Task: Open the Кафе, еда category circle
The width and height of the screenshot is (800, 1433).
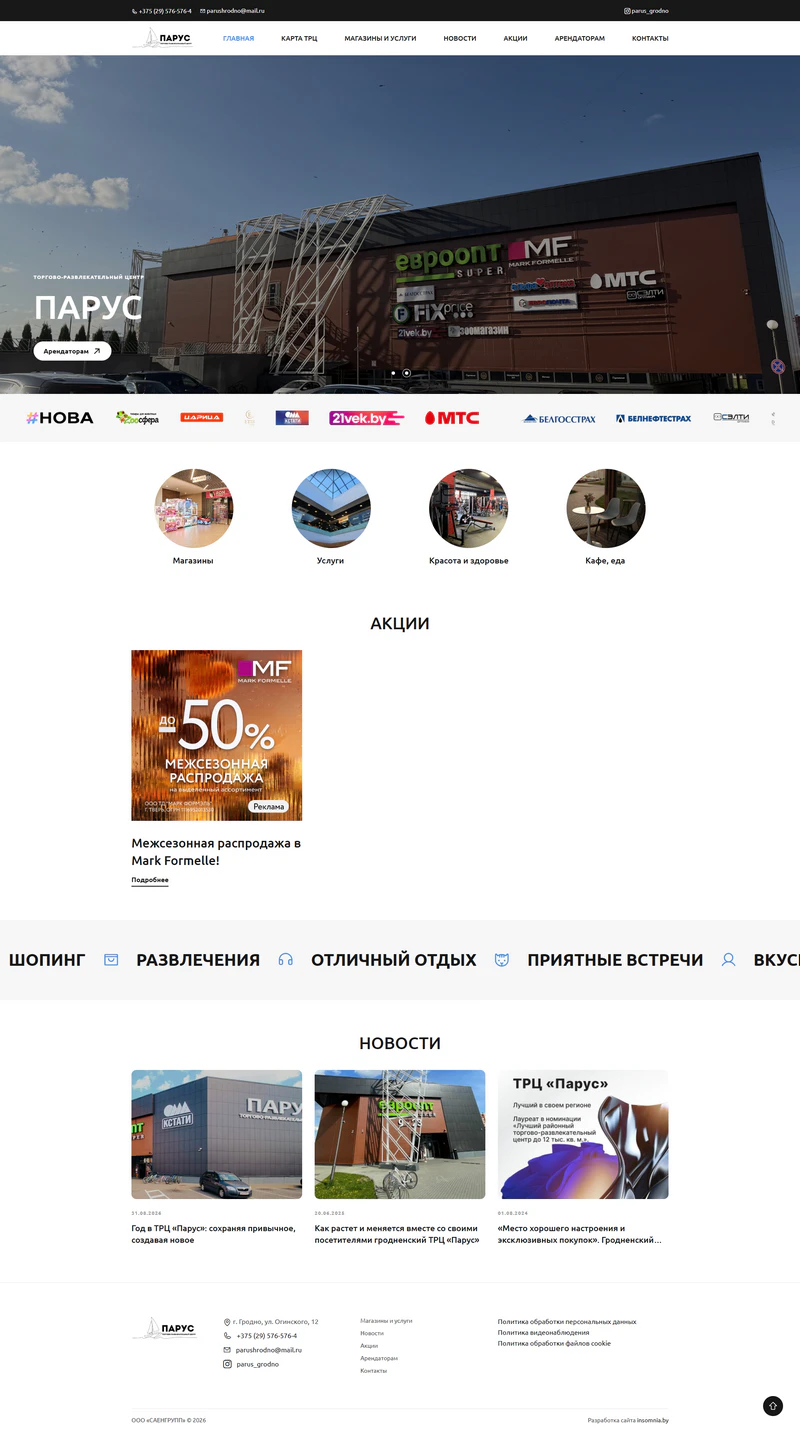Action: point(606,508)
